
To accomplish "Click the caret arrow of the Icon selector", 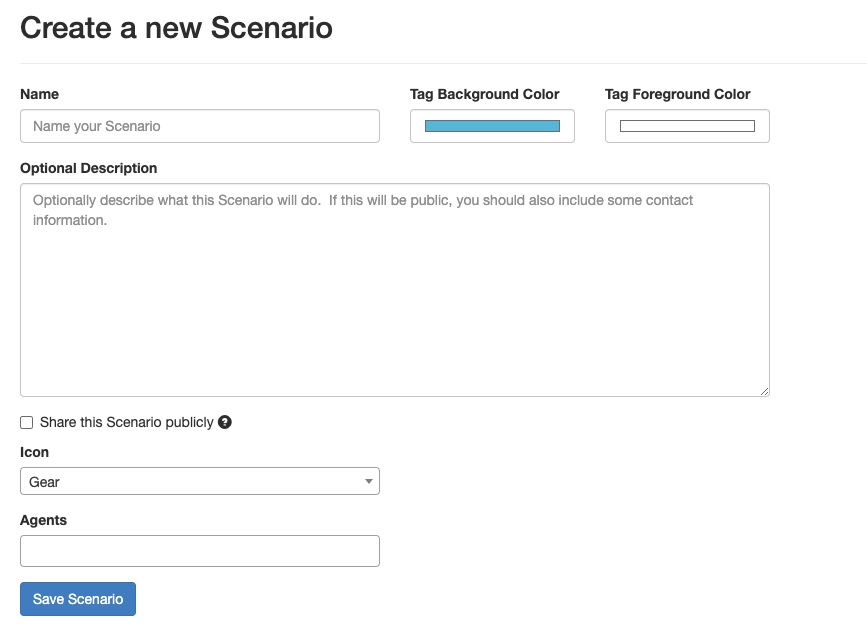I will pyautogui.click(x=368, y=481).
